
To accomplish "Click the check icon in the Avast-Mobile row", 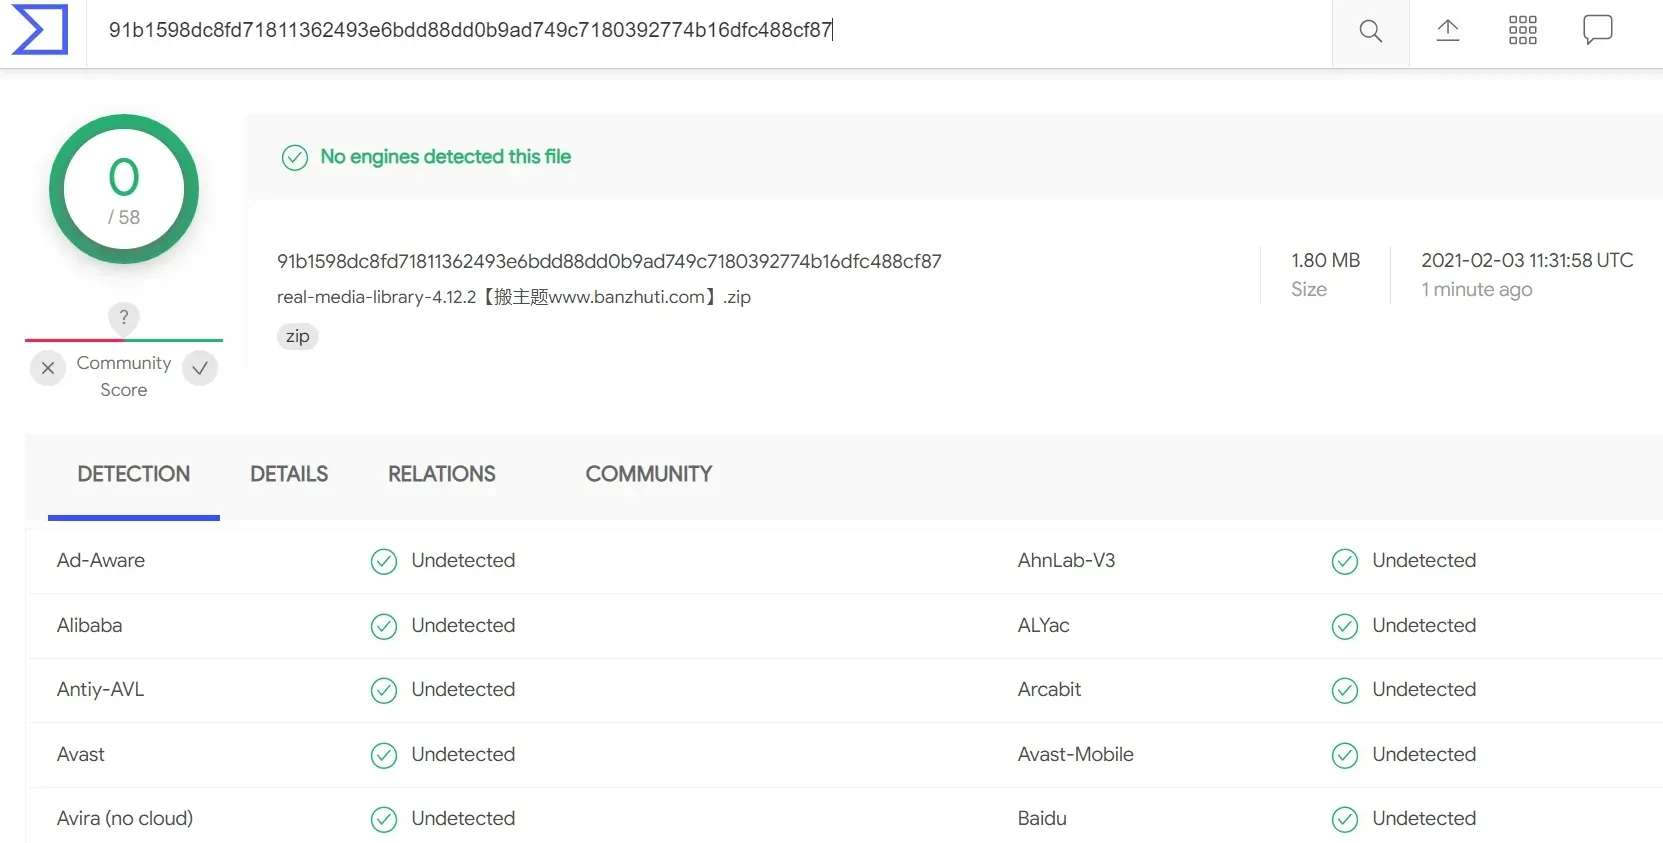I will 1345,756.
